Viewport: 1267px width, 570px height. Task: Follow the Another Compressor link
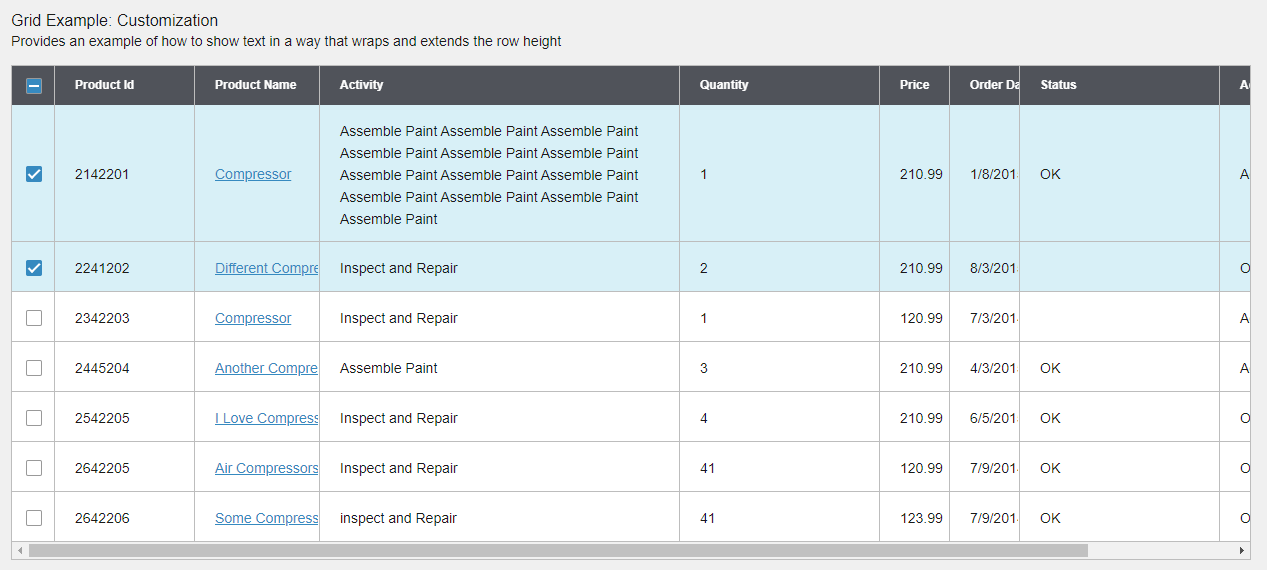tap(266, 368)
